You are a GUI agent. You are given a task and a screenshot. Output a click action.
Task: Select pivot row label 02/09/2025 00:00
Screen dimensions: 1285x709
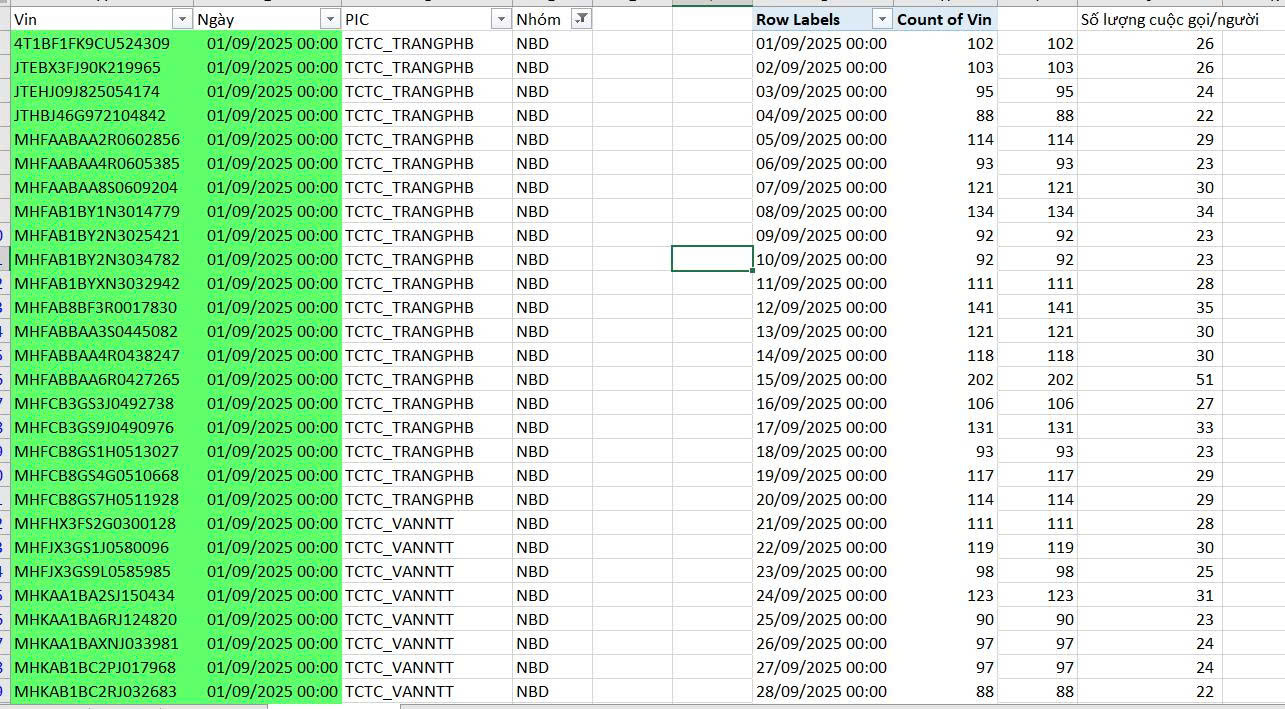pos(822,67)
